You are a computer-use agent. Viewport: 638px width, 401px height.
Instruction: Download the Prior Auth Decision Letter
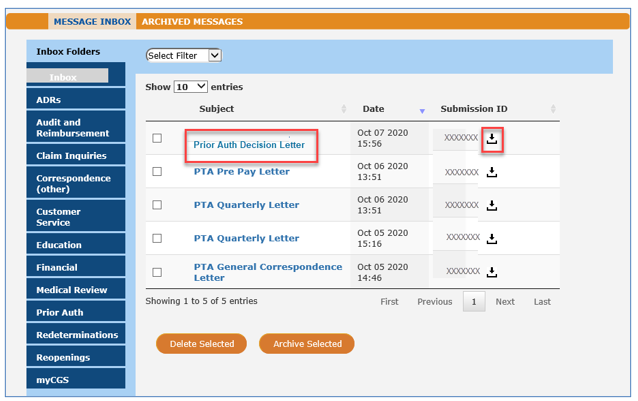491,139
